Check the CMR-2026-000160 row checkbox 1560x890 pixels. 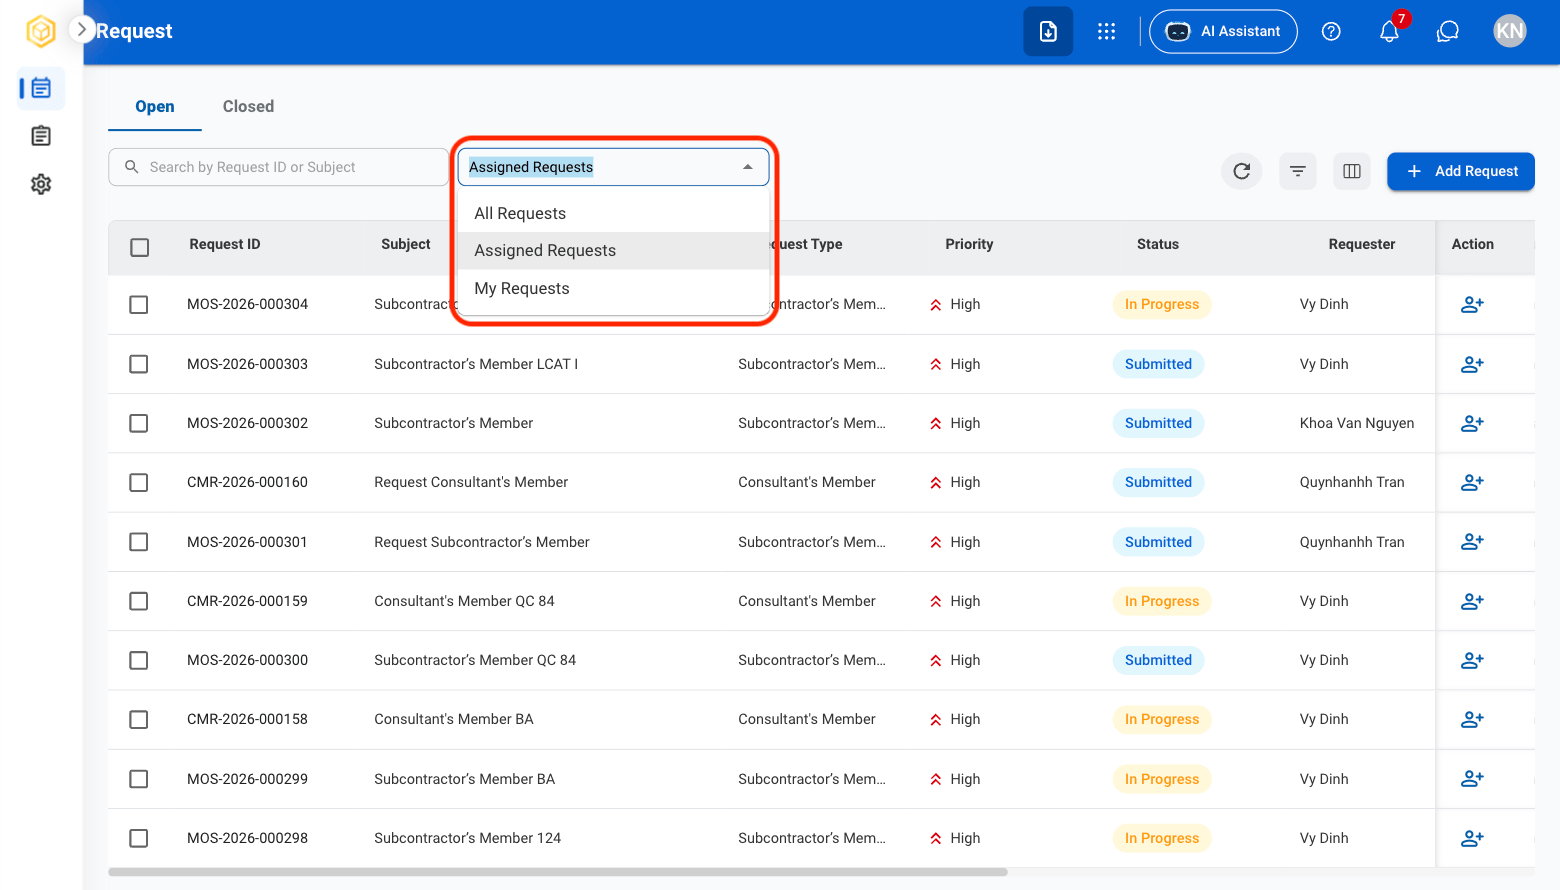(139, 483)
